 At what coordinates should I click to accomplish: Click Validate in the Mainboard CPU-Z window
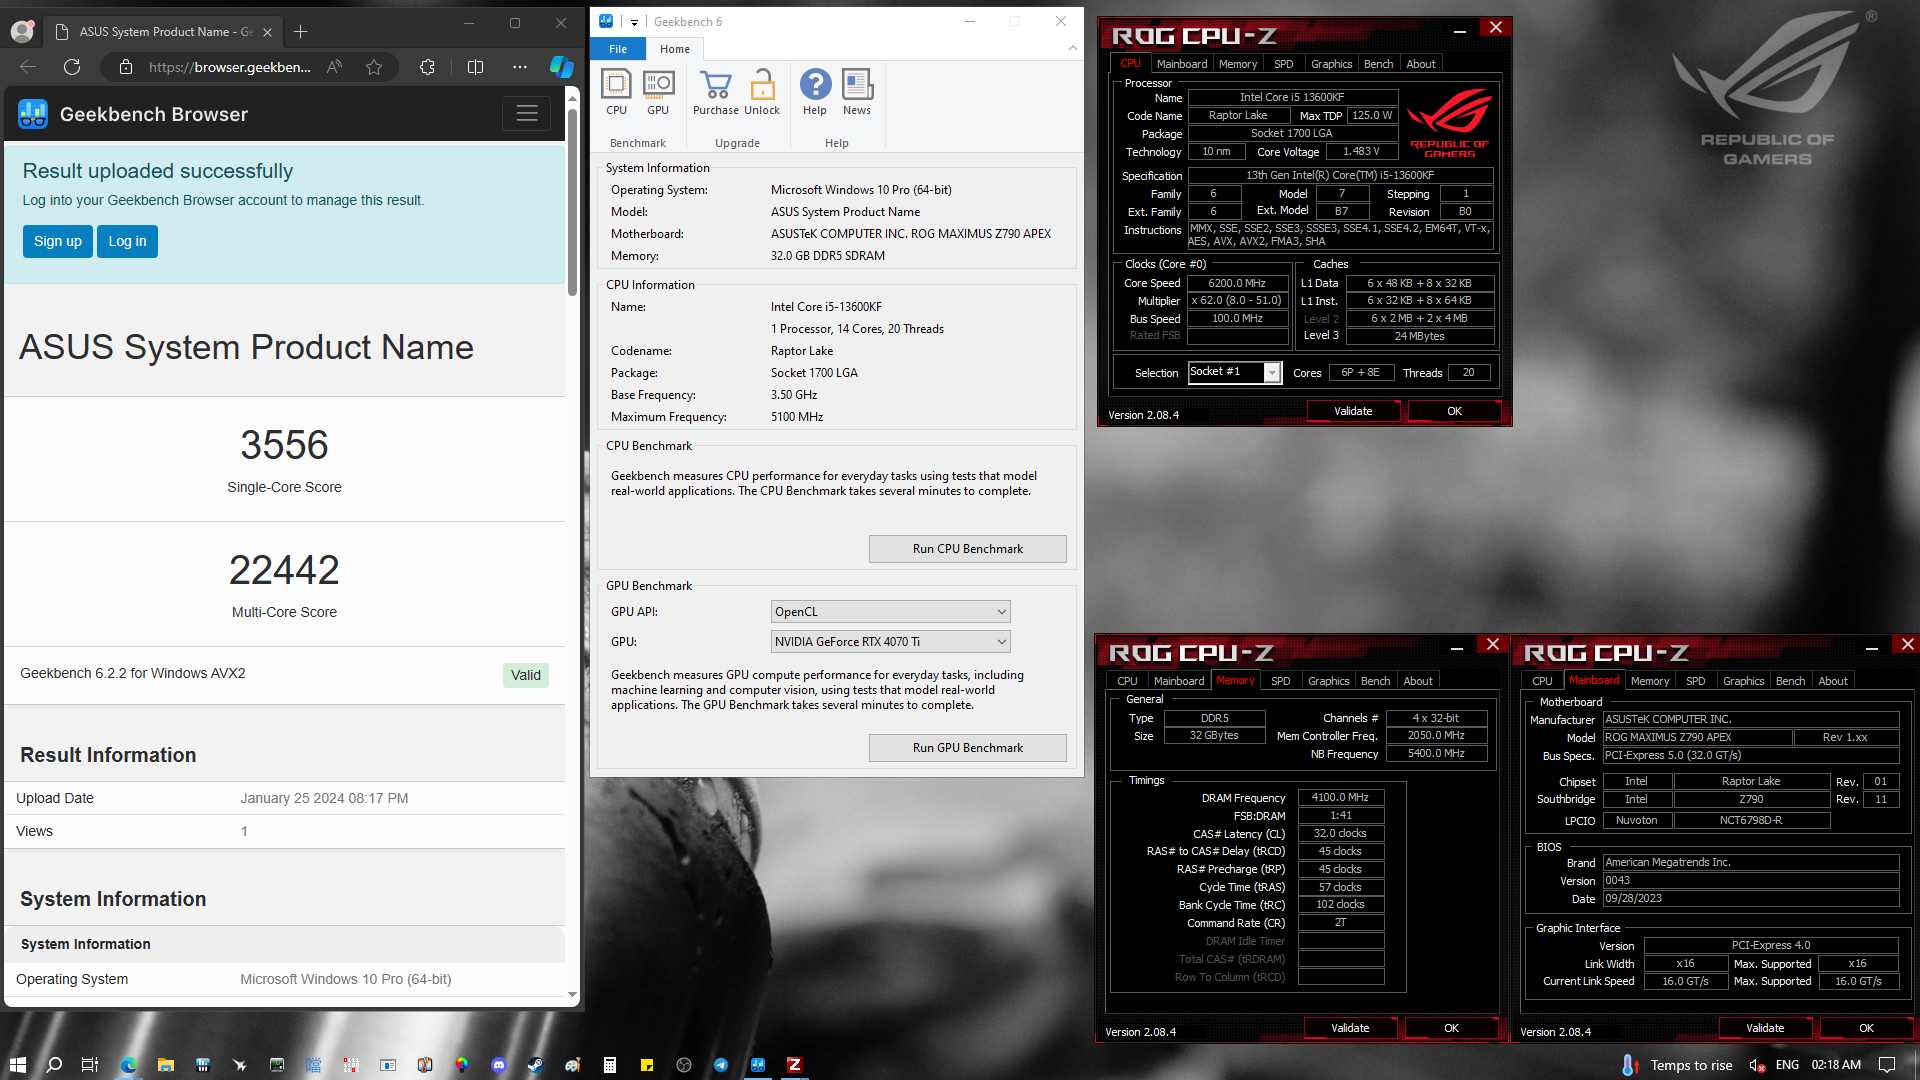[1765, 1028]
